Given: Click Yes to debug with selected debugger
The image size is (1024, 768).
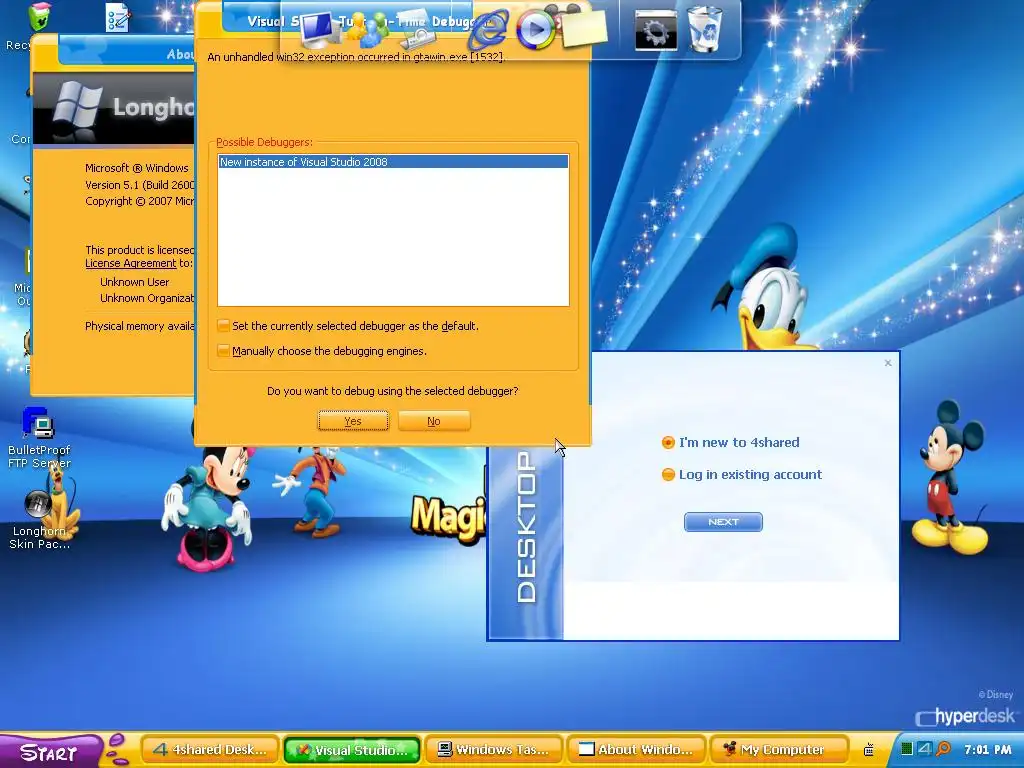Looking at the screenshot, I should [x=353, y=421].
